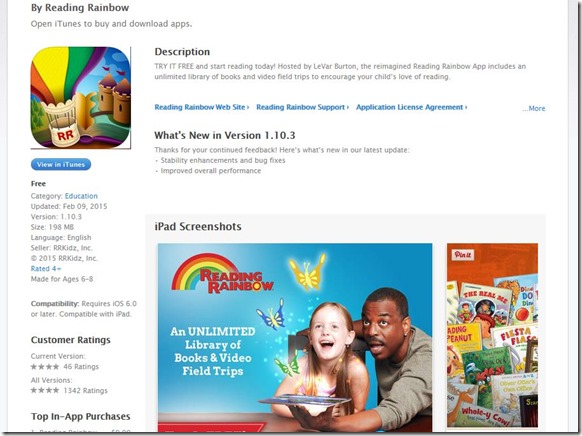Open the Education category link

tap(81, 196)
